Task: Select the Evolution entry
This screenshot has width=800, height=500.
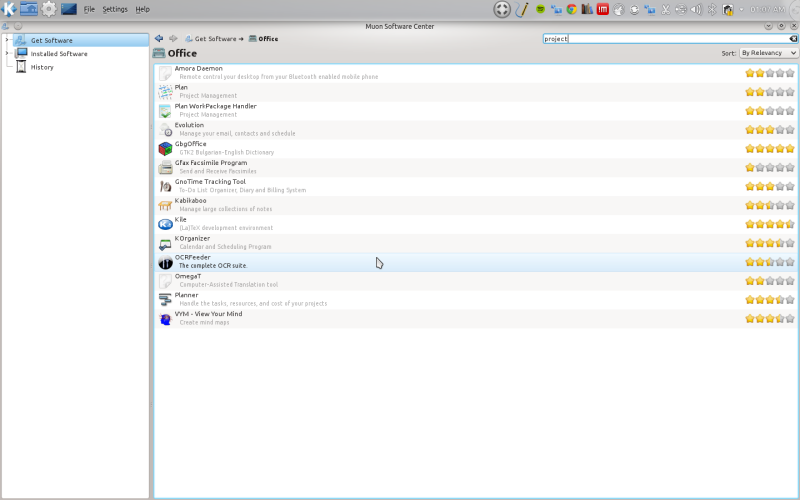Action: (x=476, y=130)
